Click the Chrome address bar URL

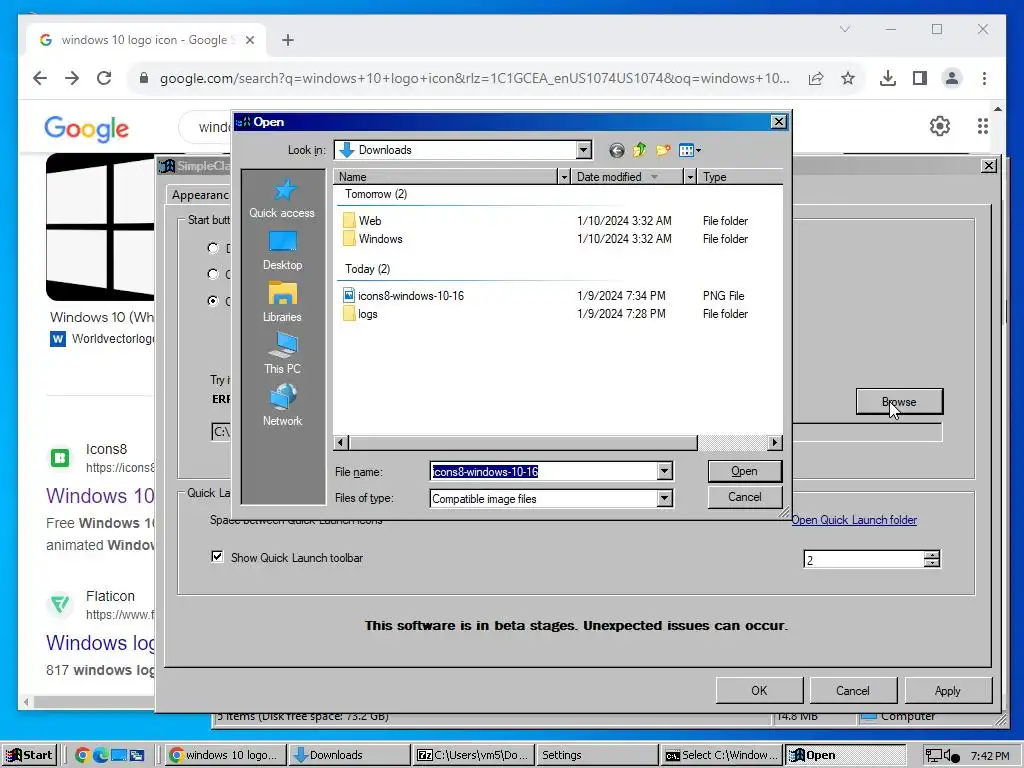[474, 78]
